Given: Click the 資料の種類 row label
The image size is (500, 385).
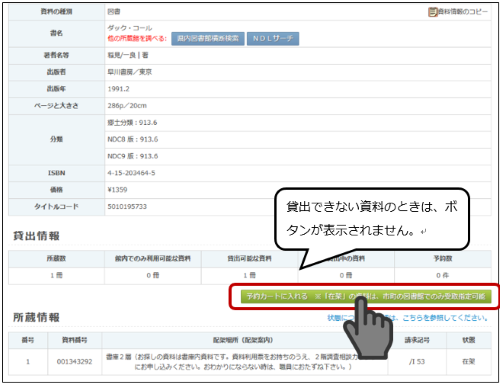Looking at the screenshot, I should (x=56, y=12).
